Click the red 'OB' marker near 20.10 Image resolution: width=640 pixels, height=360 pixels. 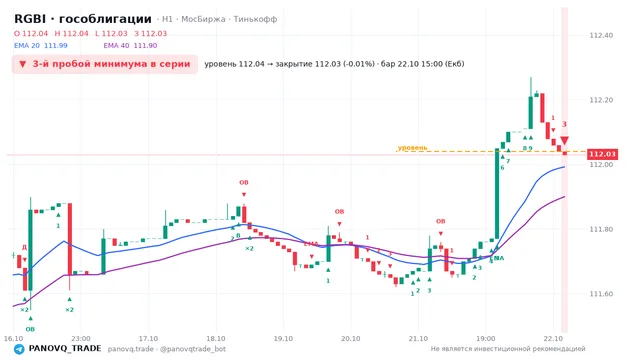point(339,211)
